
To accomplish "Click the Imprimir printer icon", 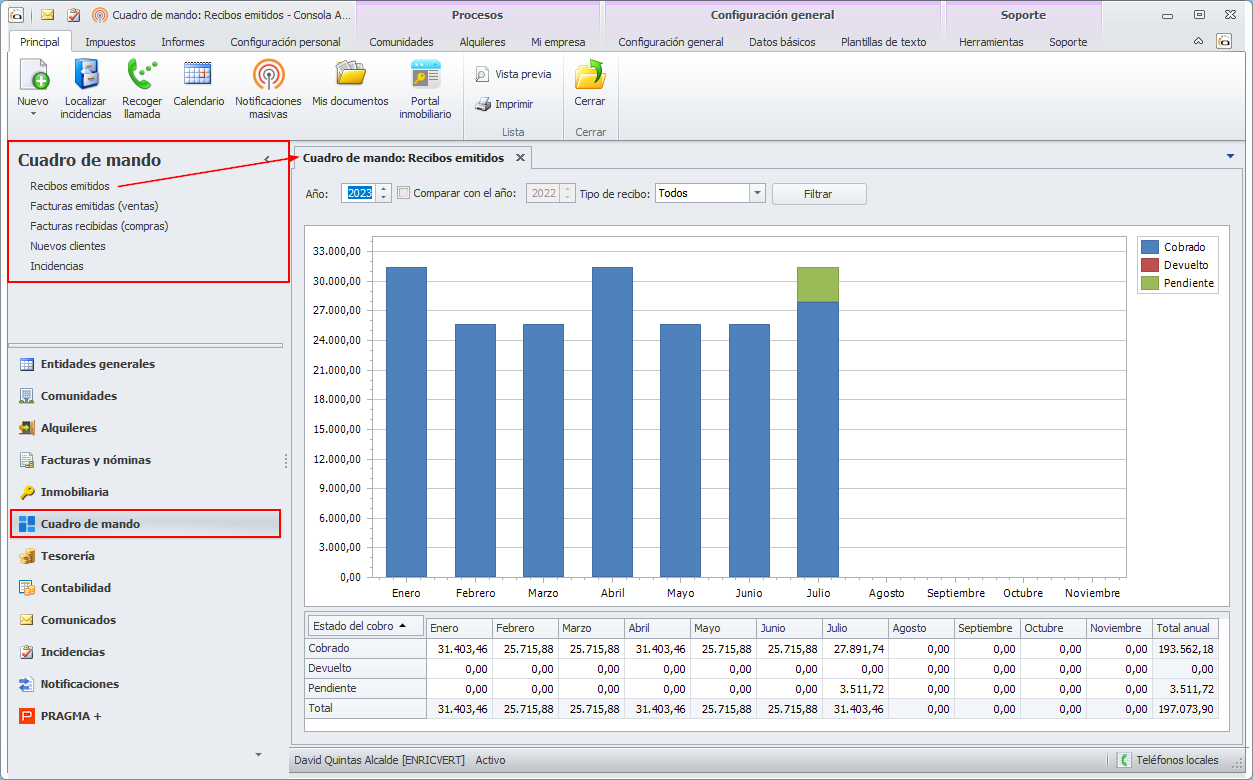I will pyautogui.click(x=484, y=104).
